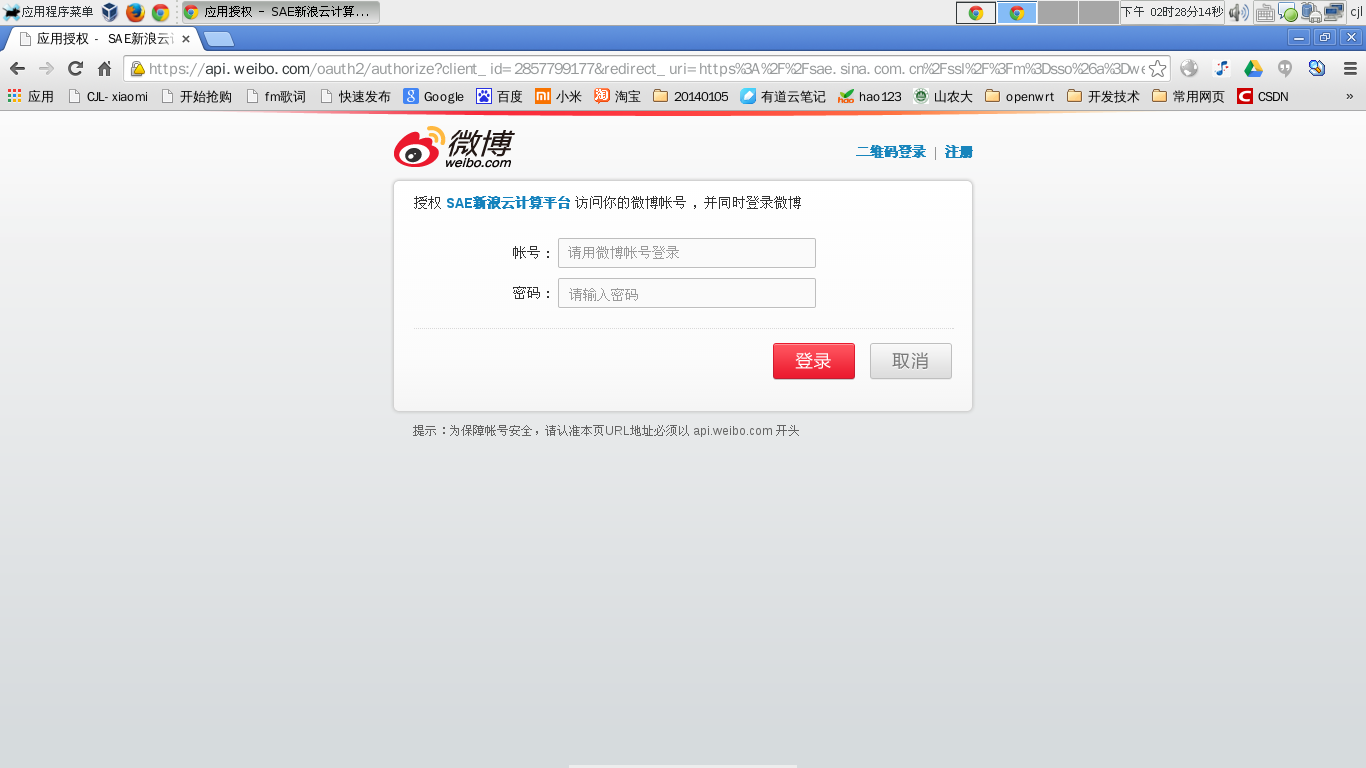Image resolution: width=1366 pixels, height=768 pixels.
Task: Click the chat bubble tray icon
Action: click(1289, 14)
